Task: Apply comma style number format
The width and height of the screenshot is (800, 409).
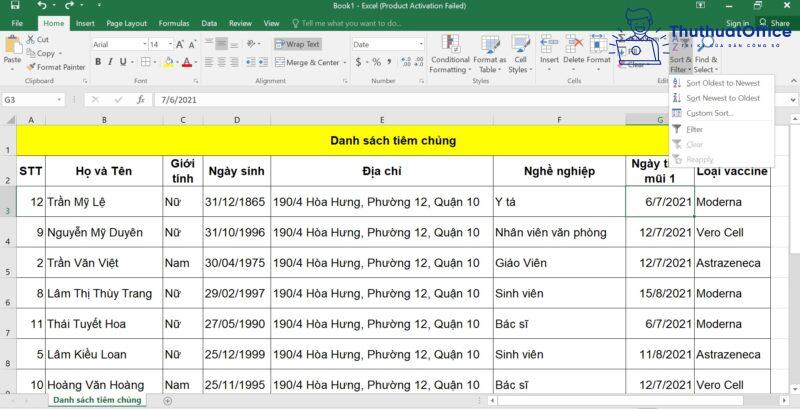Action: pos(390,62)
